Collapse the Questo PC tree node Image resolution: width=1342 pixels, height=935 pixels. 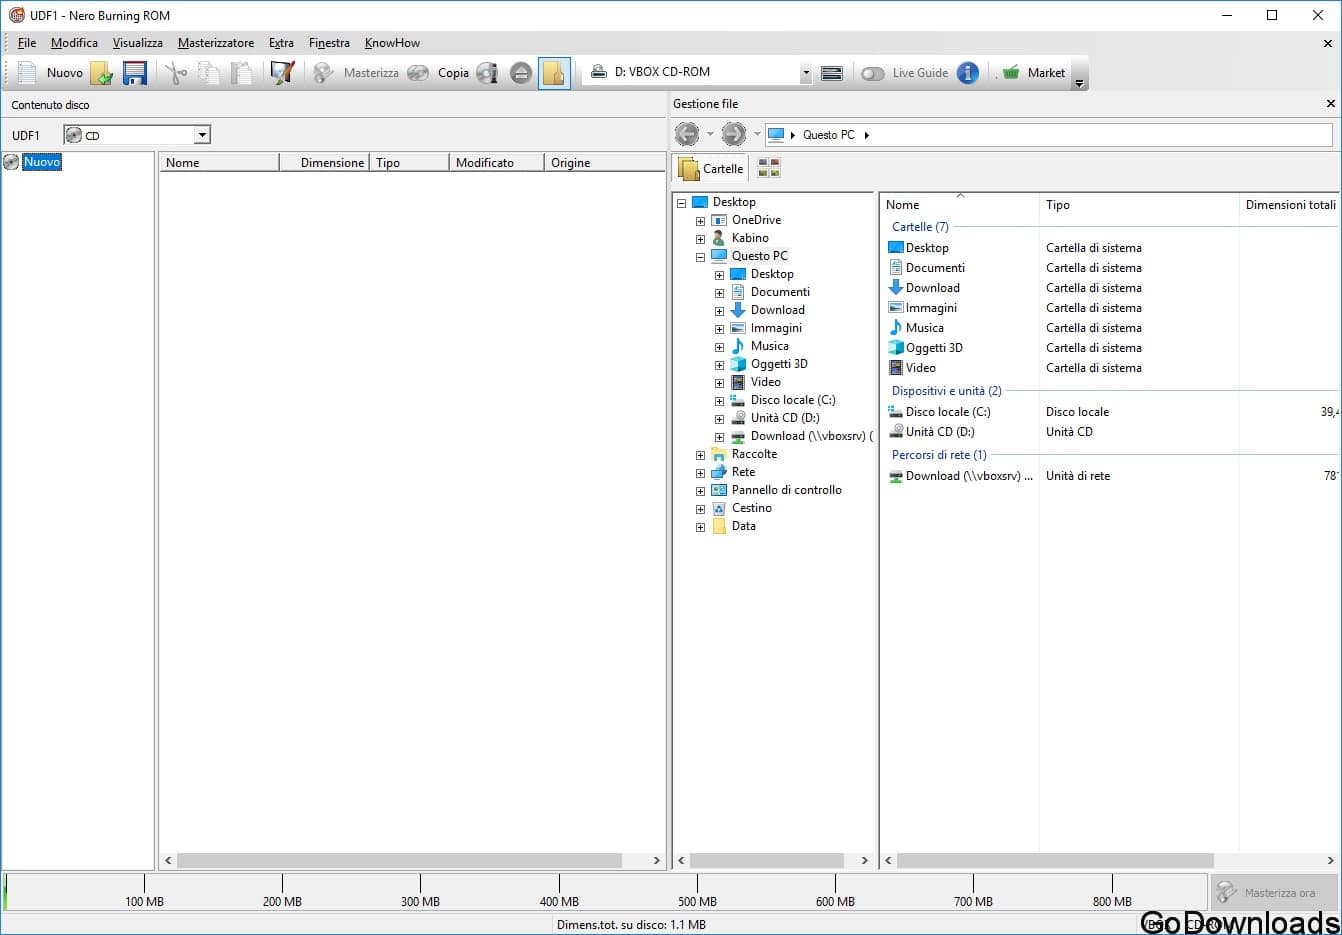tap(700, 257)
